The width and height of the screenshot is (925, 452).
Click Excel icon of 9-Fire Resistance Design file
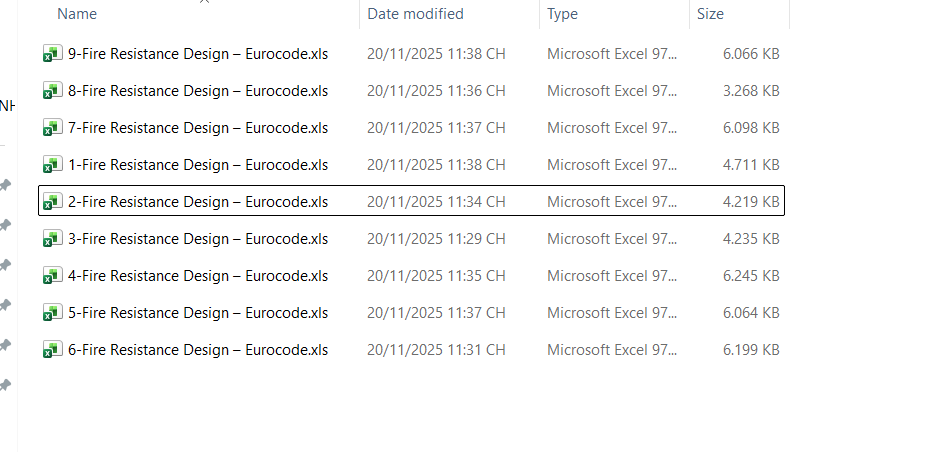[53, 54]
